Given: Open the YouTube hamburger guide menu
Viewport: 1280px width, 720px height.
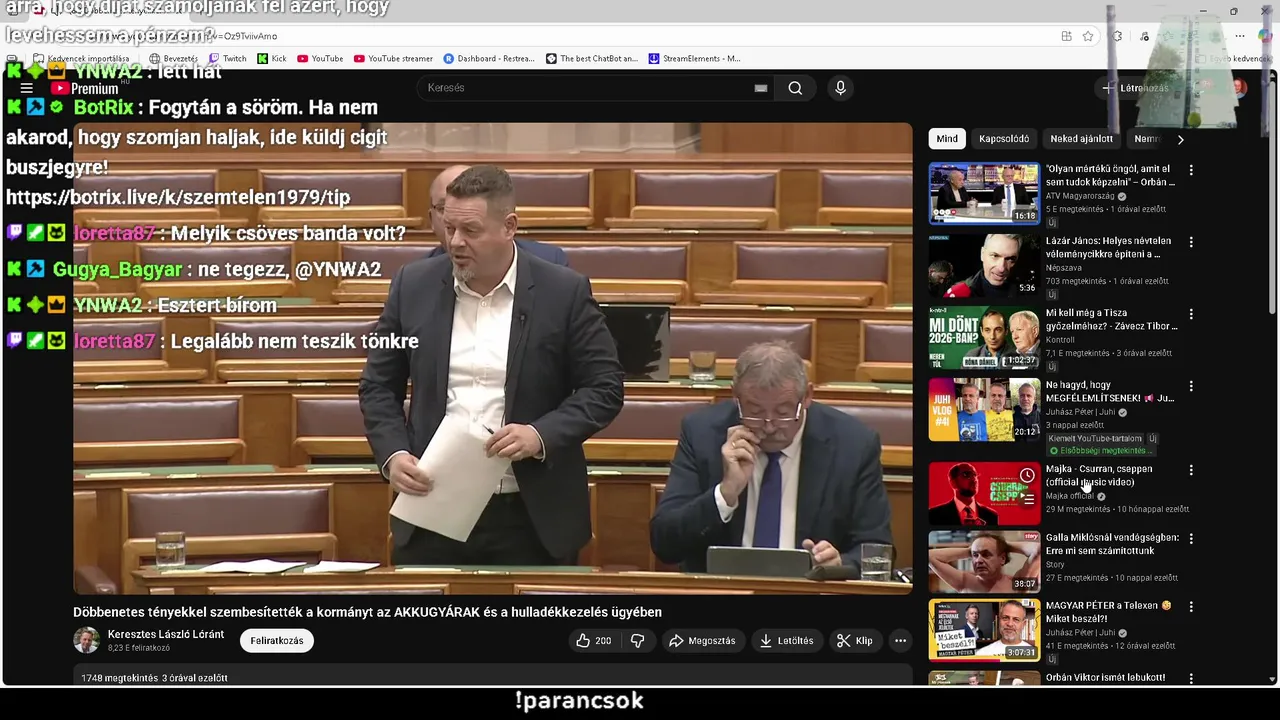Looking at the screenshot, I should pyautogui.click(x=27, y=88).
